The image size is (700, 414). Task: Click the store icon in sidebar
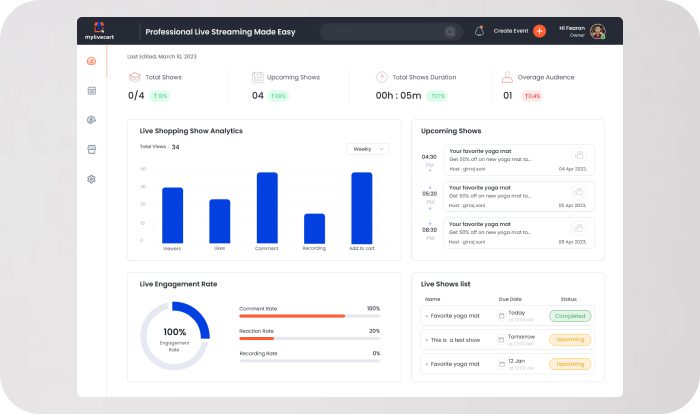pyautogui.click(x=91, y=149)
